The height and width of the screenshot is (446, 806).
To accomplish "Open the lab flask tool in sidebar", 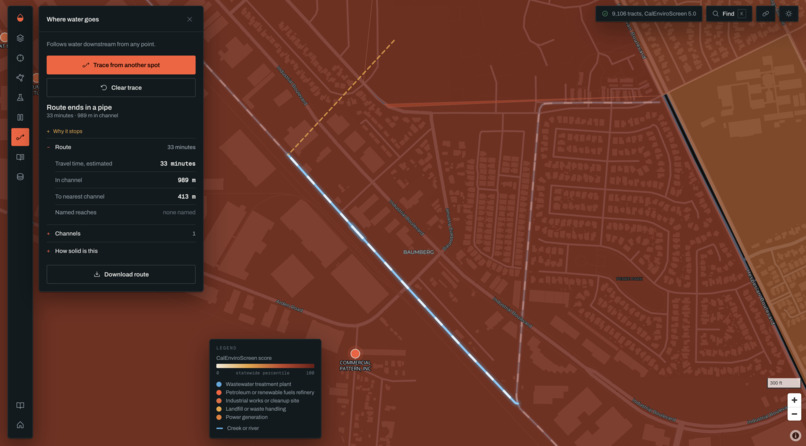I will click(x=20, y=98).
